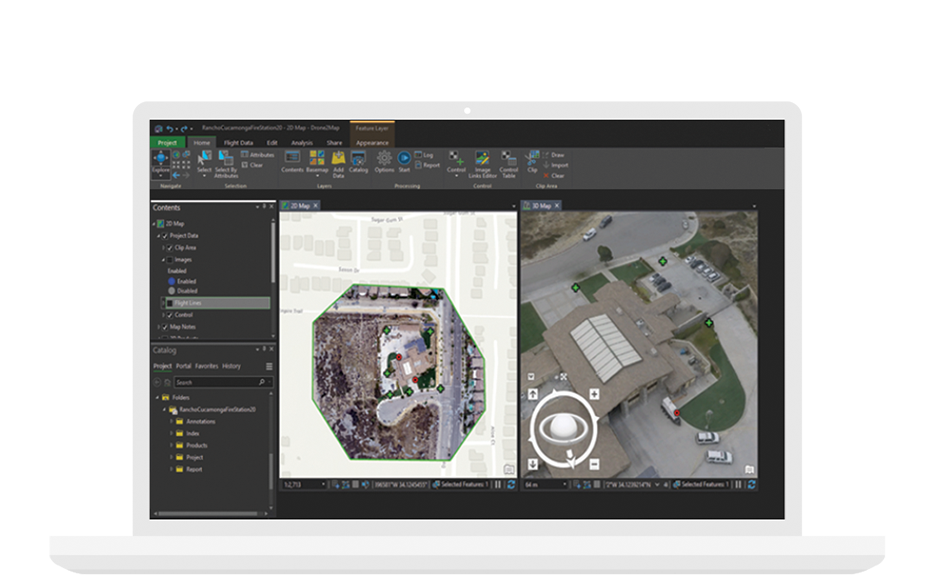940x575 pixels.
Task: Open the Control Table
Action: tap(509, 160)
